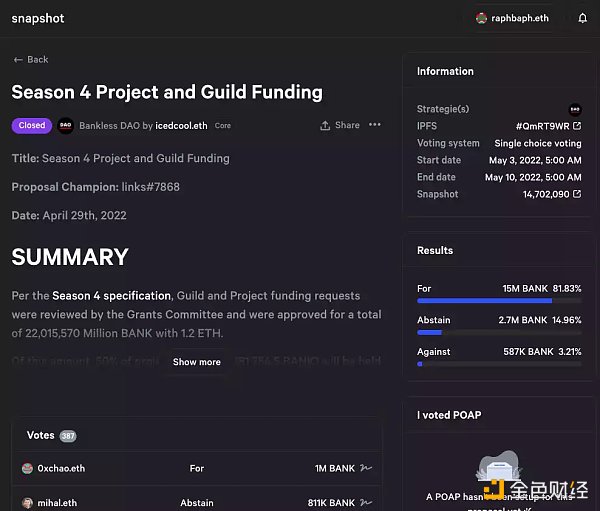This screenshot has height=511, width=600.
Task: Expand proposal with Show more
Action: 197,362
